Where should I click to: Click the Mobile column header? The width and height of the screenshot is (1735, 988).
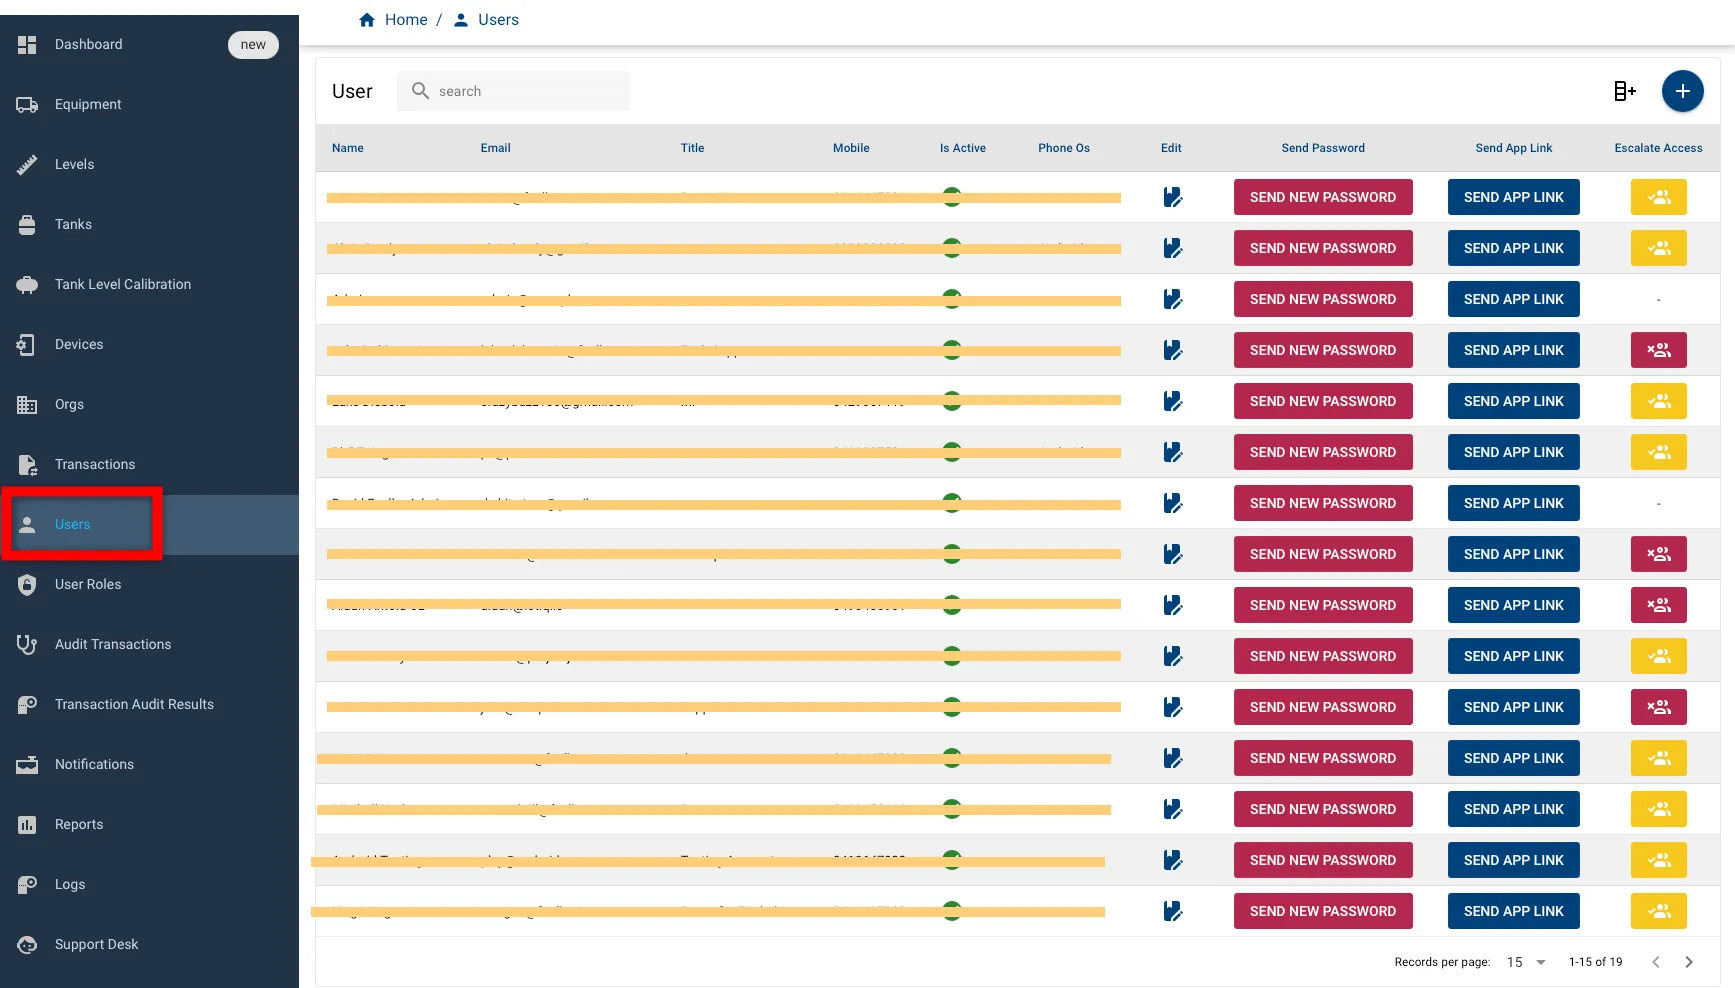coord(851,148)
